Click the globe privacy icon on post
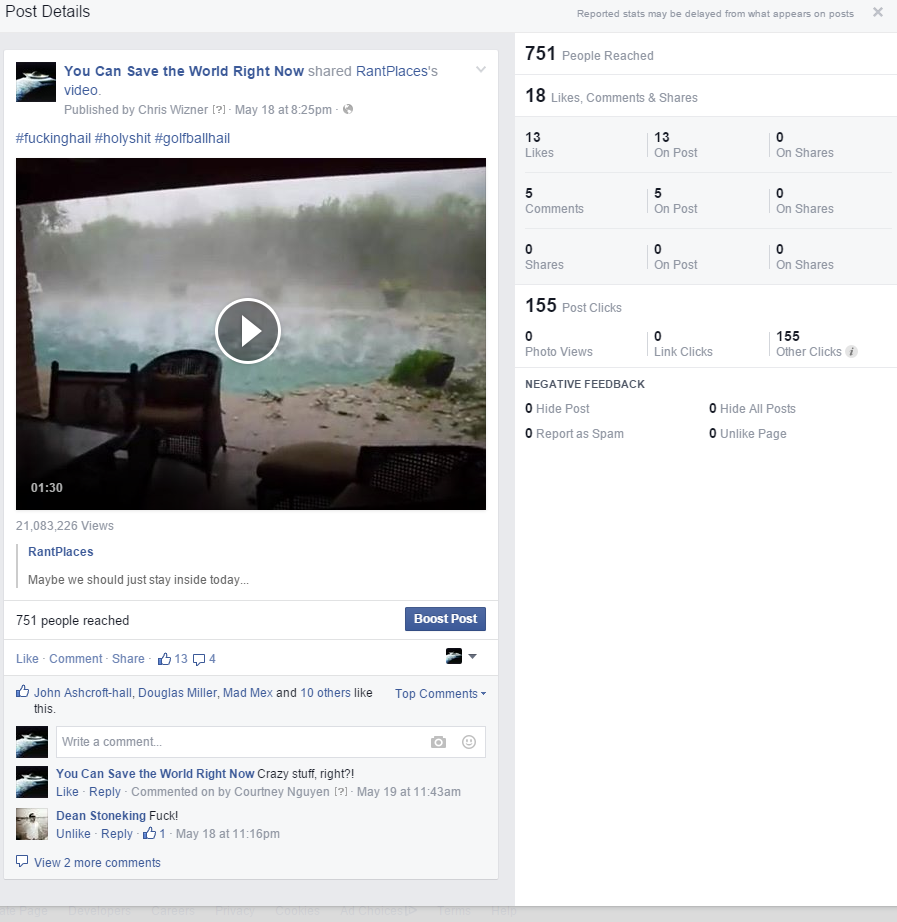 pyautogui.click(x=348, y=109)
